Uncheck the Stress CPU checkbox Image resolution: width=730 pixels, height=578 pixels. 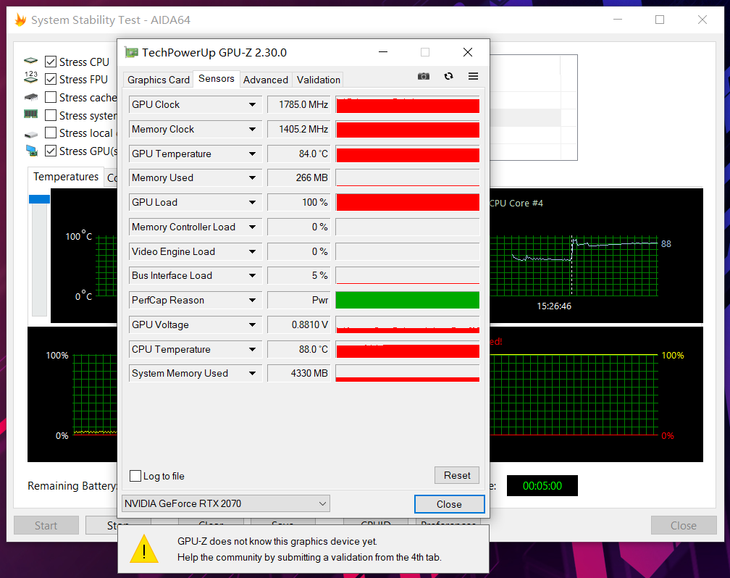[x=50, y=62]
